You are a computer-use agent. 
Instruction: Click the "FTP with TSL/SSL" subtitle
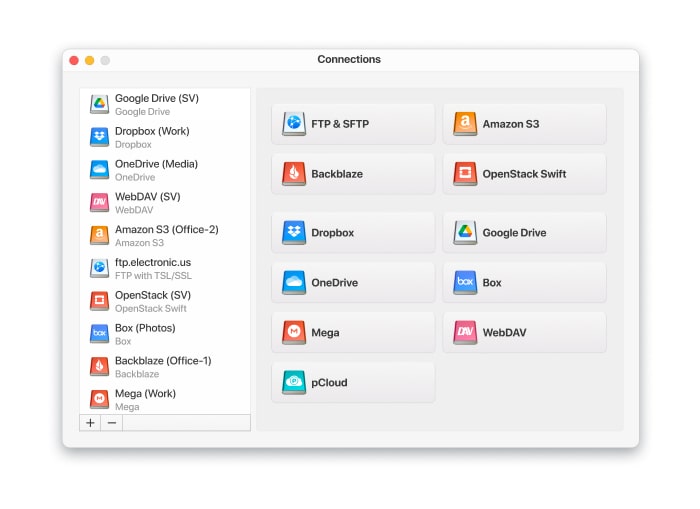153,275
